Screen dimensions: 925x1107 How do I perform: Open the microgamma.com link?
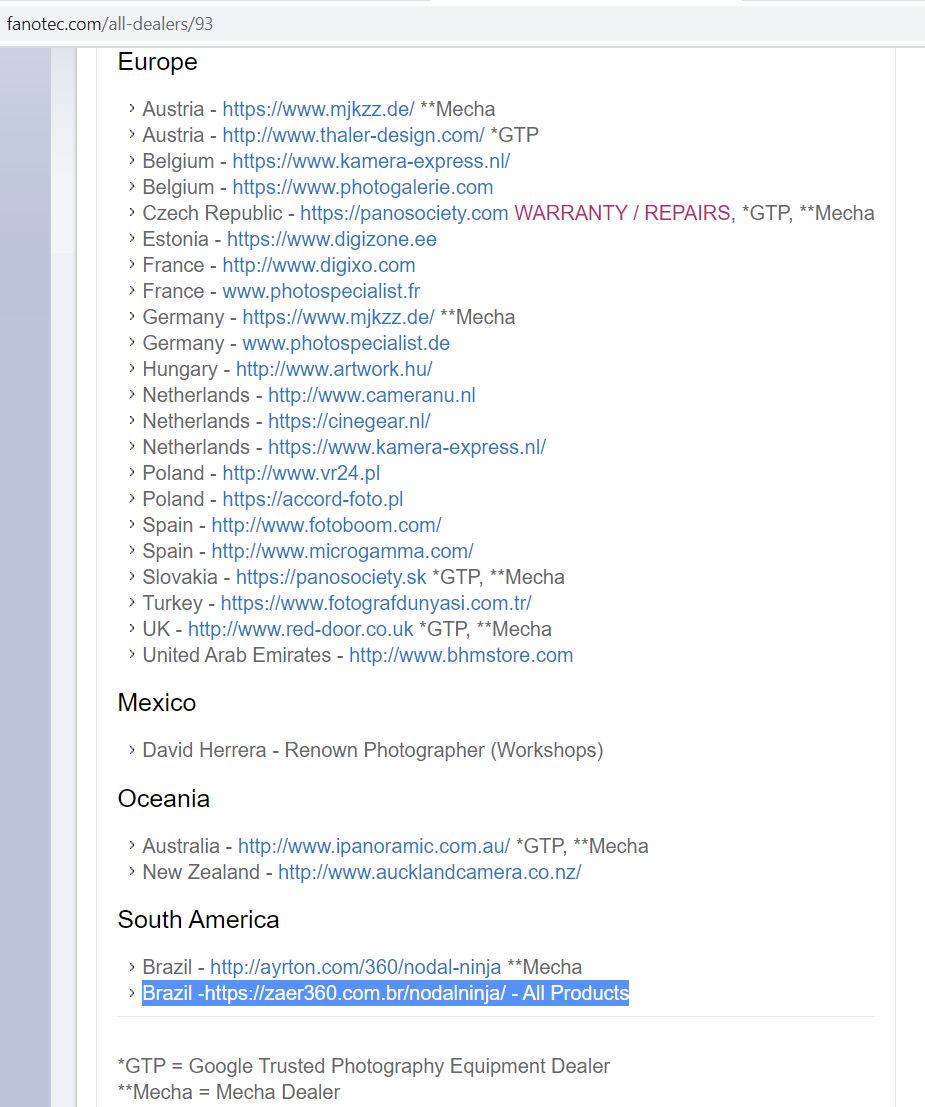pyautogui.click(x=342, y=552)
